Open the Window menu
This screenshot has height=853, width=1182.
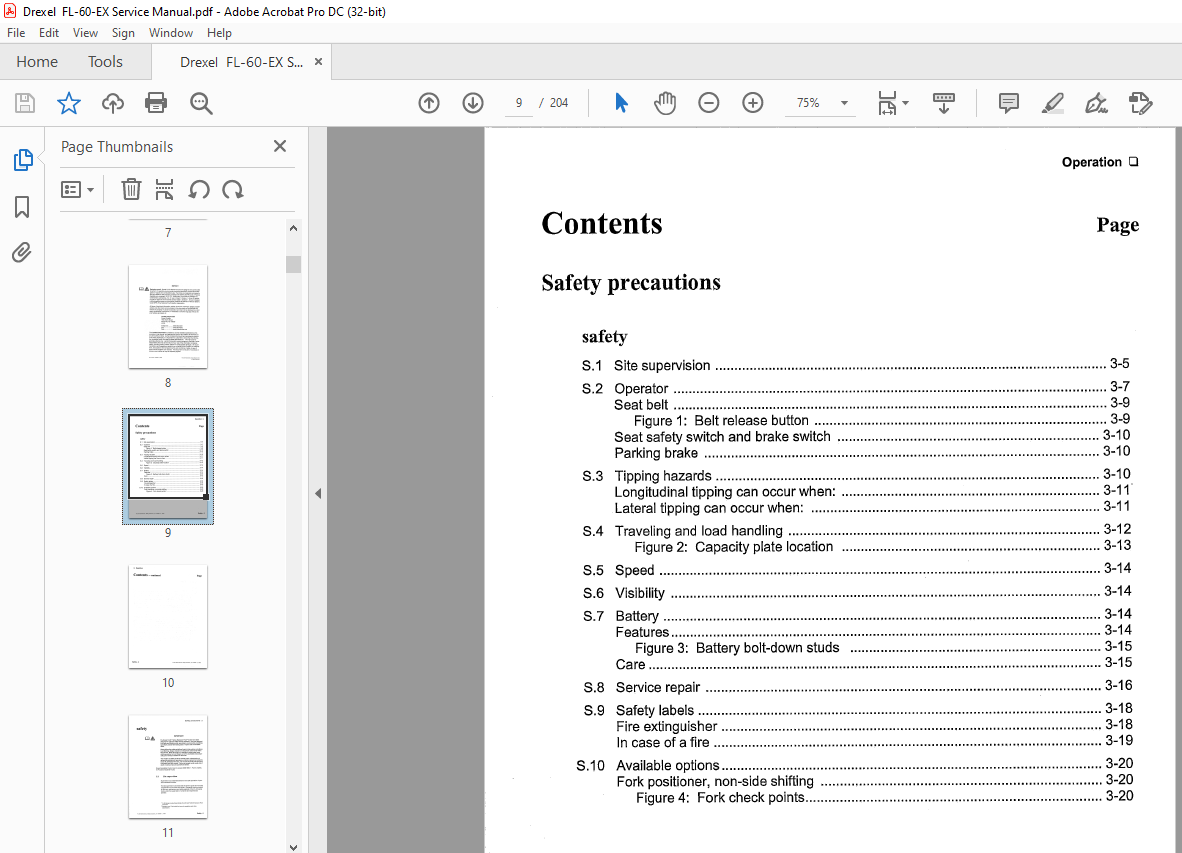click(170, 32)
